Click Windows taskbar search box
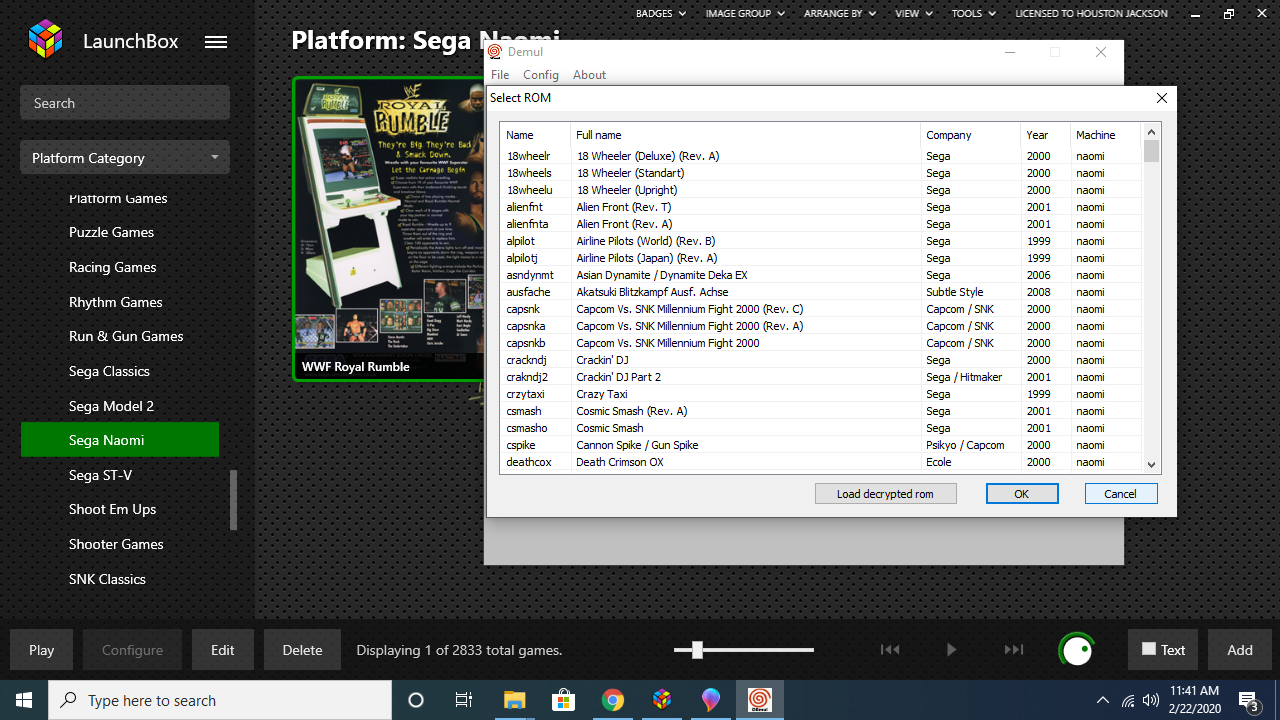The image size is (1280, 720). pyautogui.click(x=220, y=700)
